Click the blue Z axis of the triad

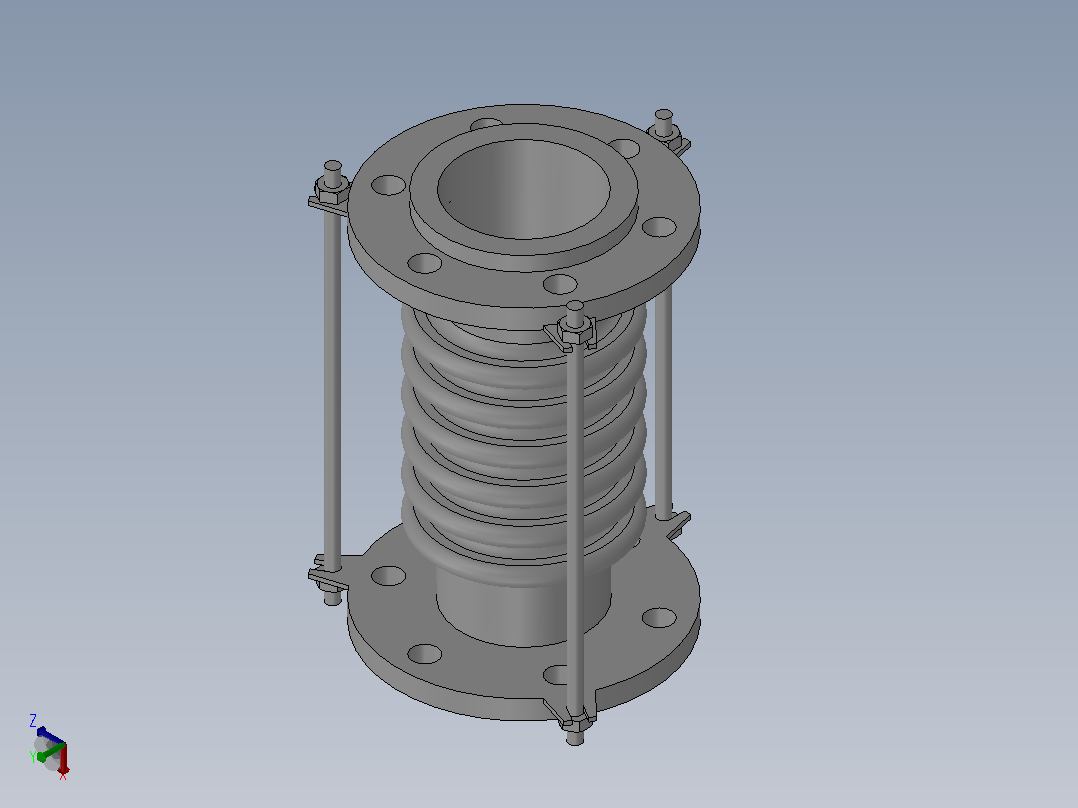tap(50, 735)
